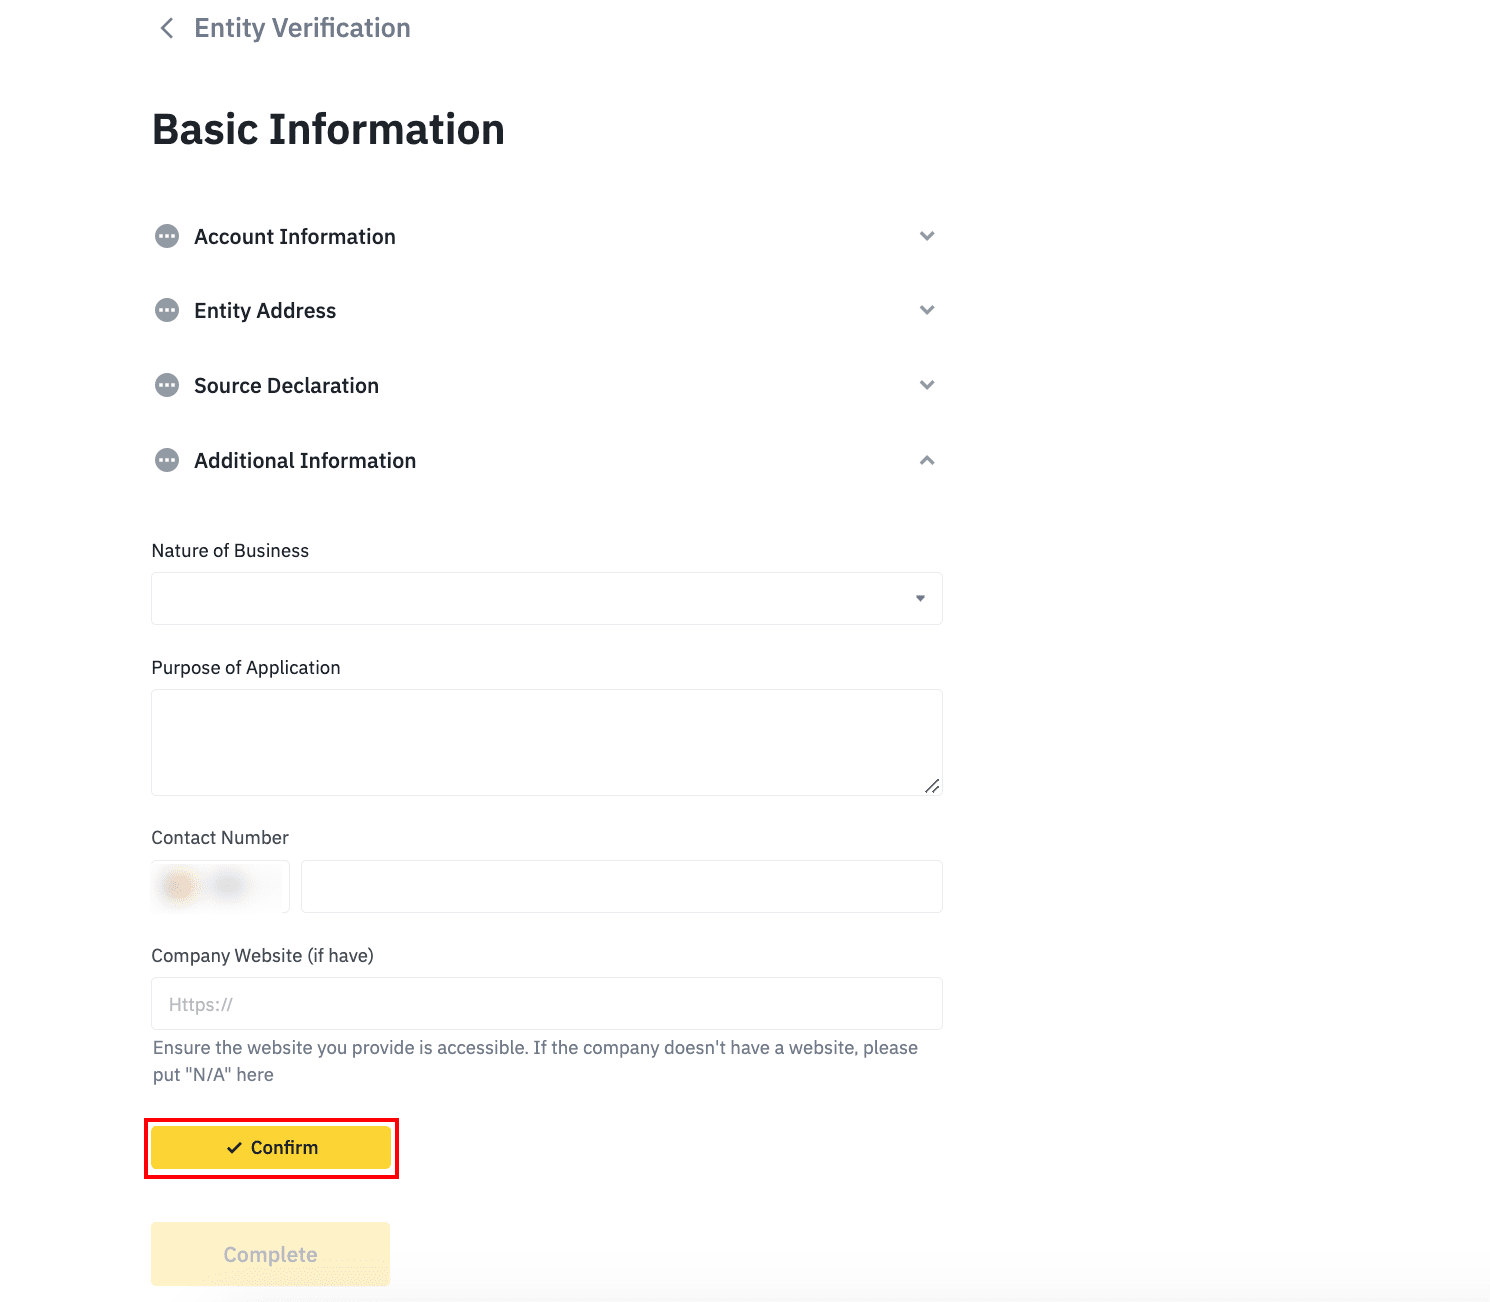
Task: Click the Account Information status icon
Action: pyautogui.click(x=167, y=236)
